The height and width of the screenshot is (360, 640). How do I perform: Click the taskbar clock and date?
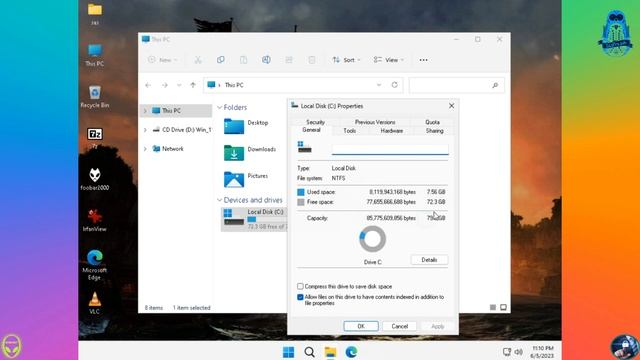tap(542, 352)
